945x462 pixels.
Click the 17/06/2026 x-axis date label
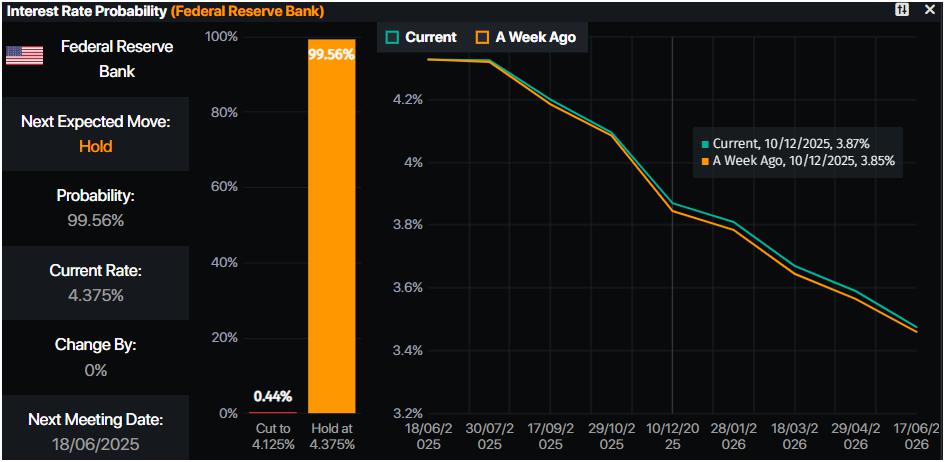[917, 437]
